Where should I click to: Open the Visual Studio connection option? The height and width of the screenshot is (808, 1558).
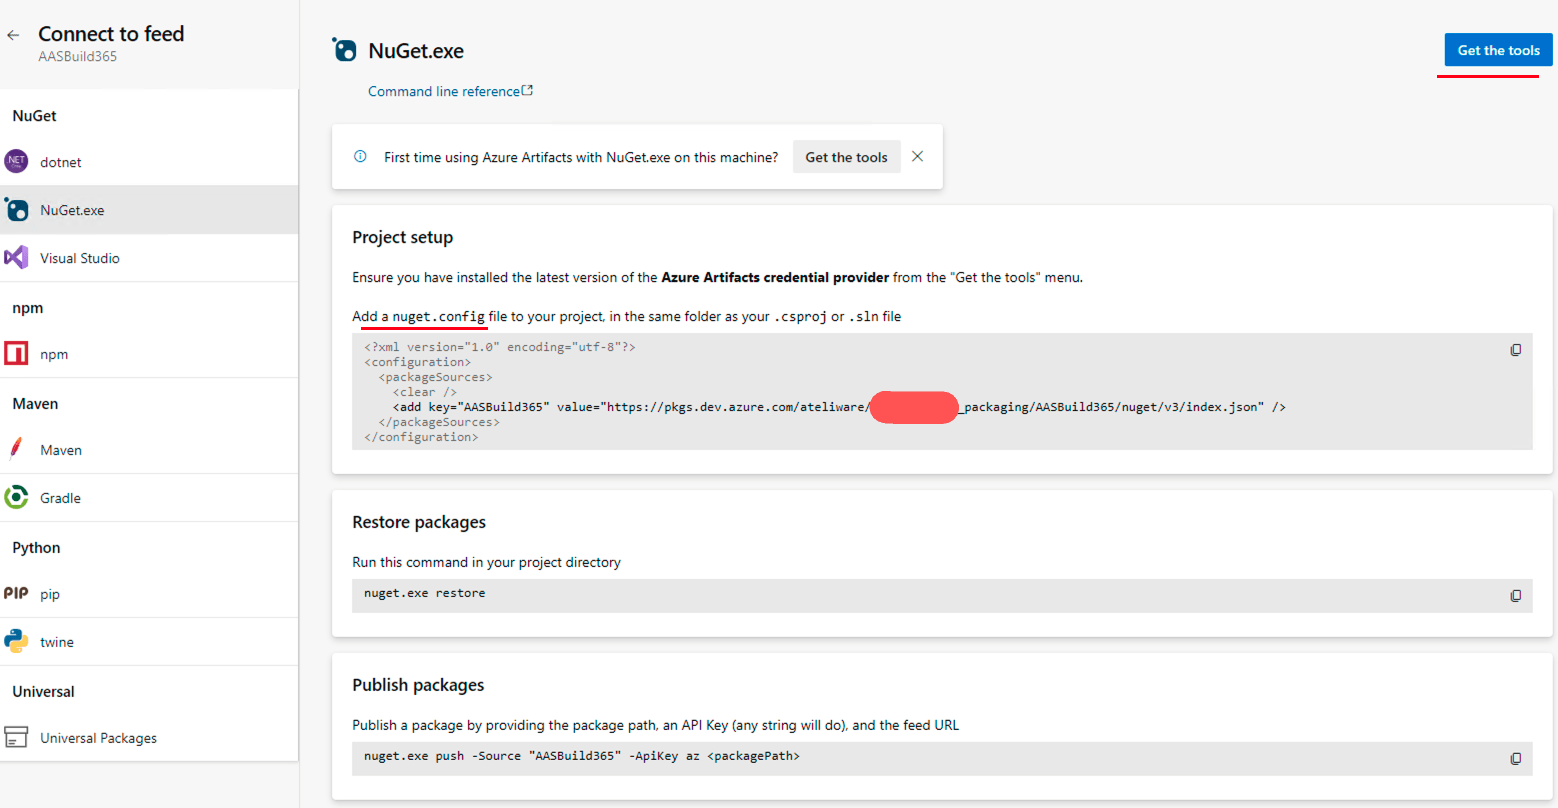[149, 258]
